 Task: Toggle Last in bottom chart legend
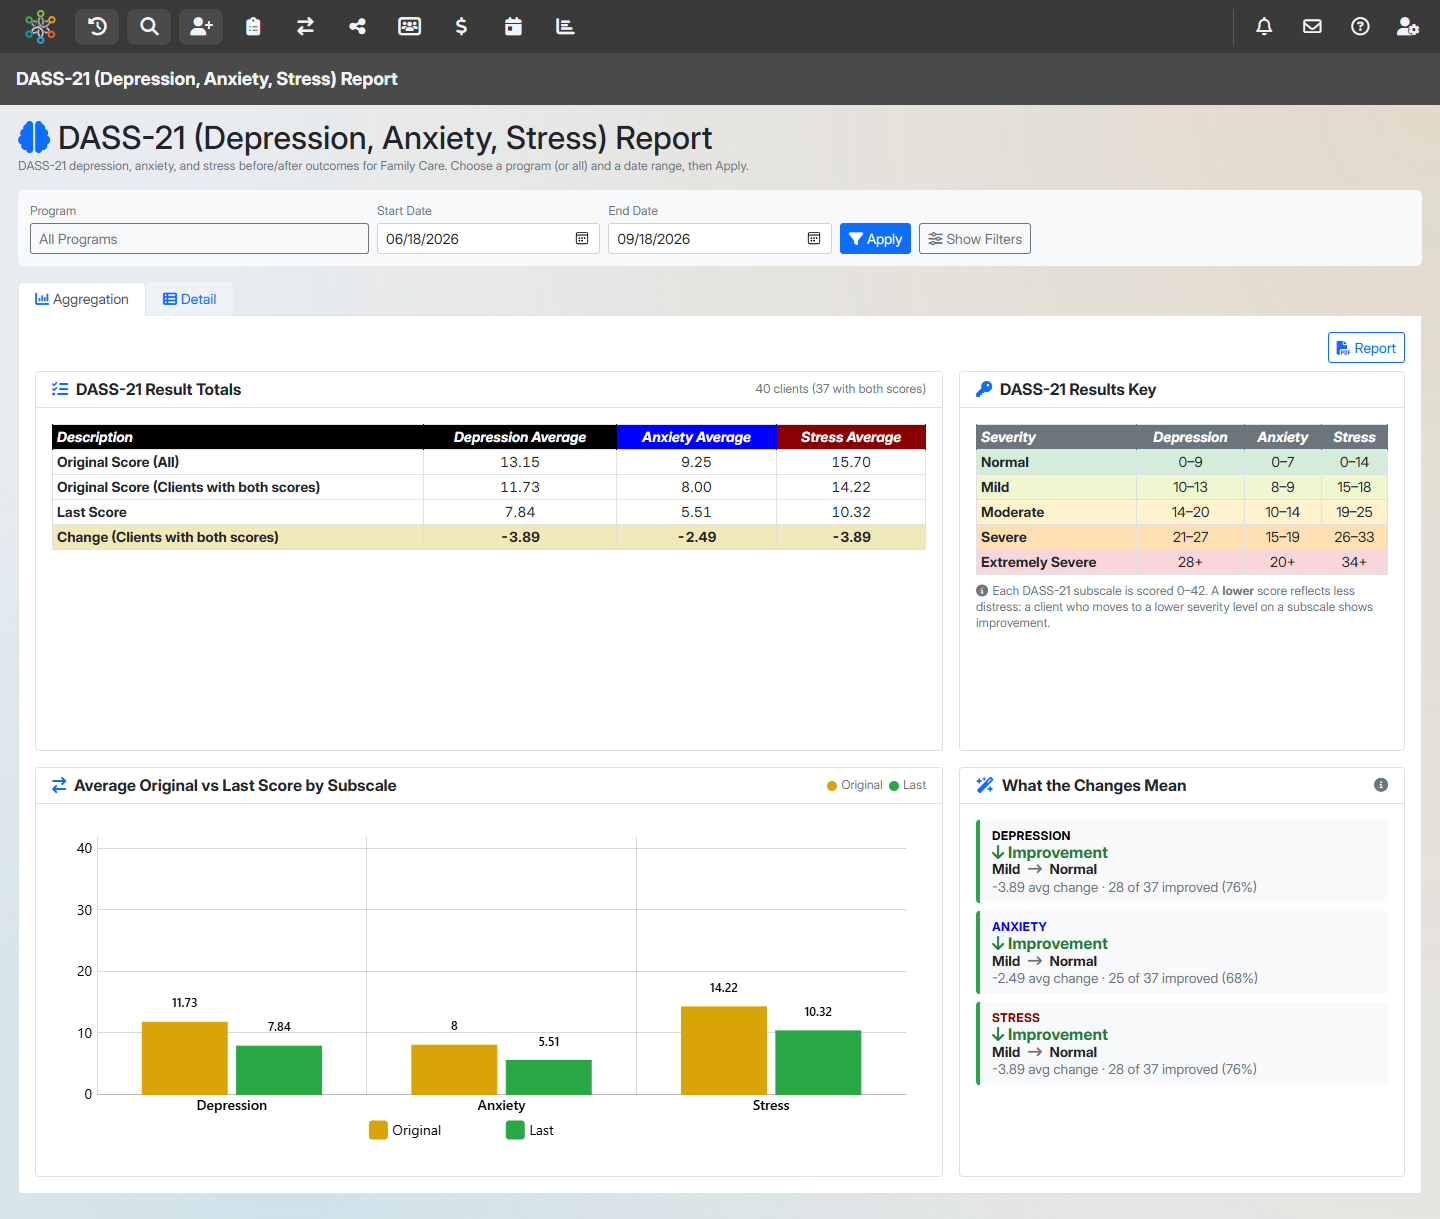[x=530, y=1130]
